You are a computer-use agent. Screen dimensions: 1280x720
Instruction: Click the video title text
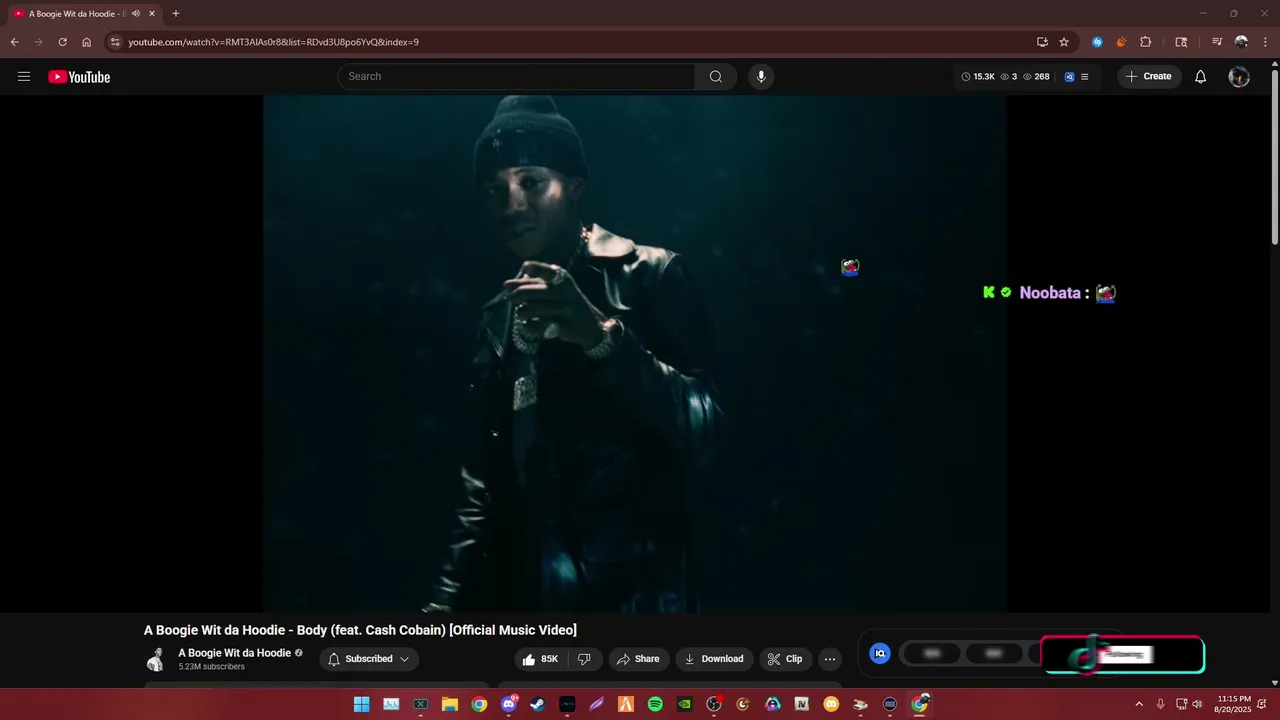[x=360, y=630]
